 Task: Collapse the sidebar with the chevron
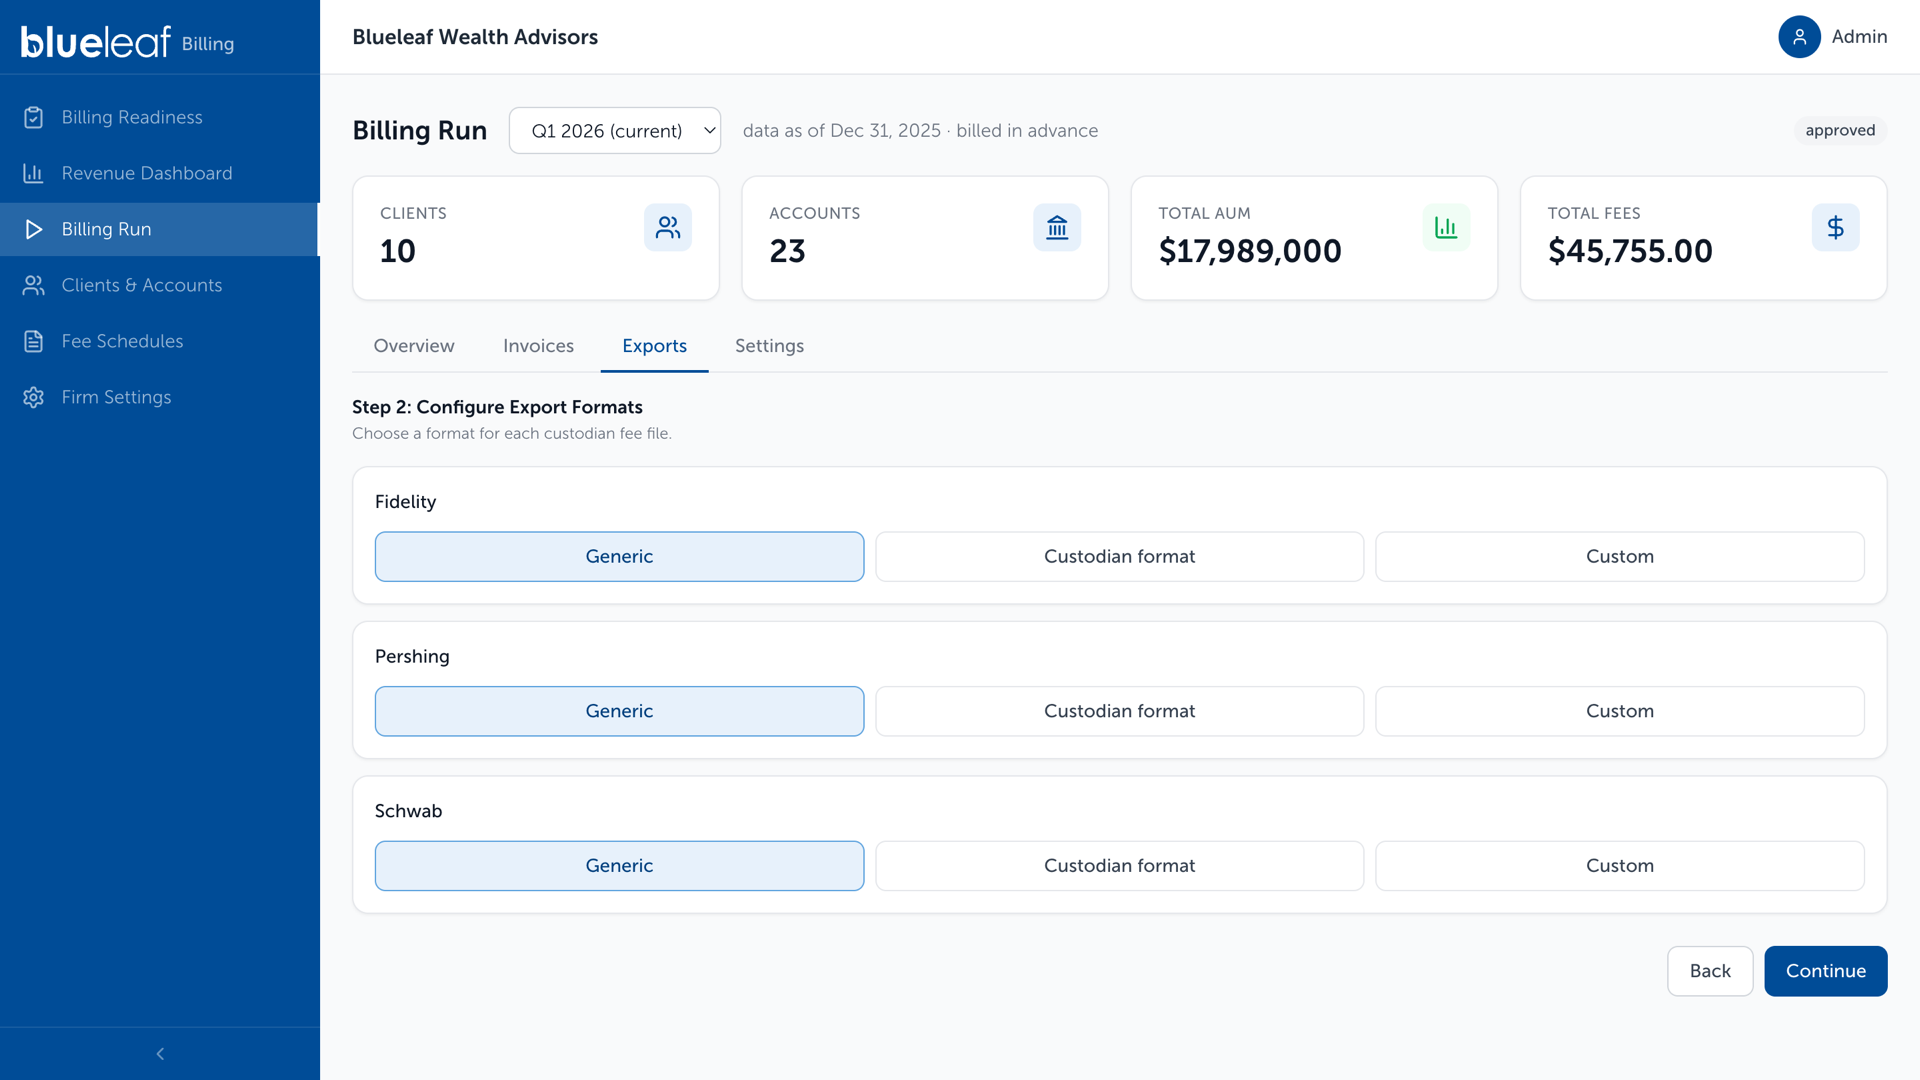tap(160, 1054)
